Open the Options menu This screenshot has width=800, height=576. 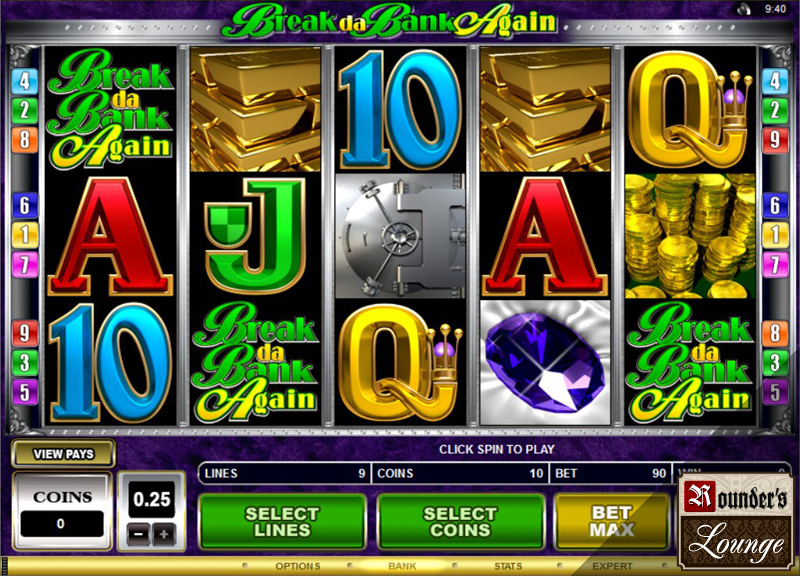tap(298, 566)
